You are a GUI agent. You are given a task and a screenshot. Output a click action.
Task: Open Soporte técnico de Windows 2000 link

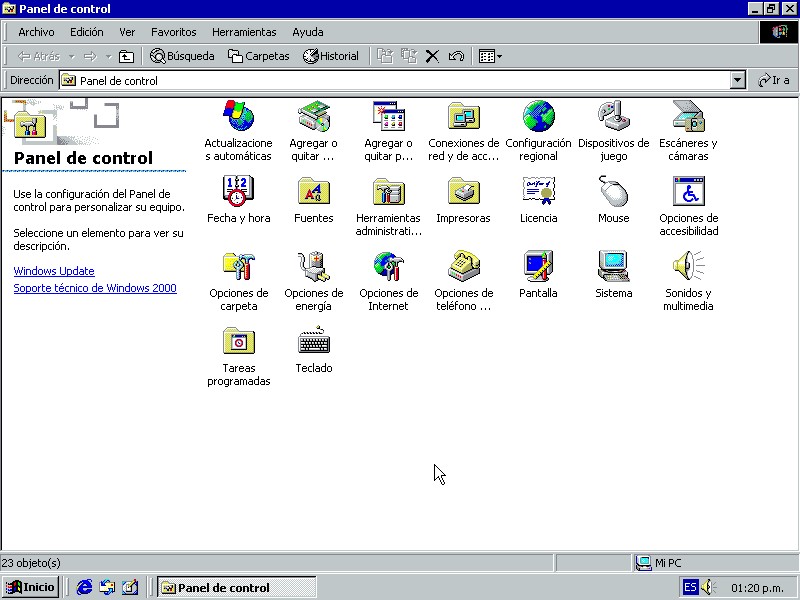click(x=95, y=288)
